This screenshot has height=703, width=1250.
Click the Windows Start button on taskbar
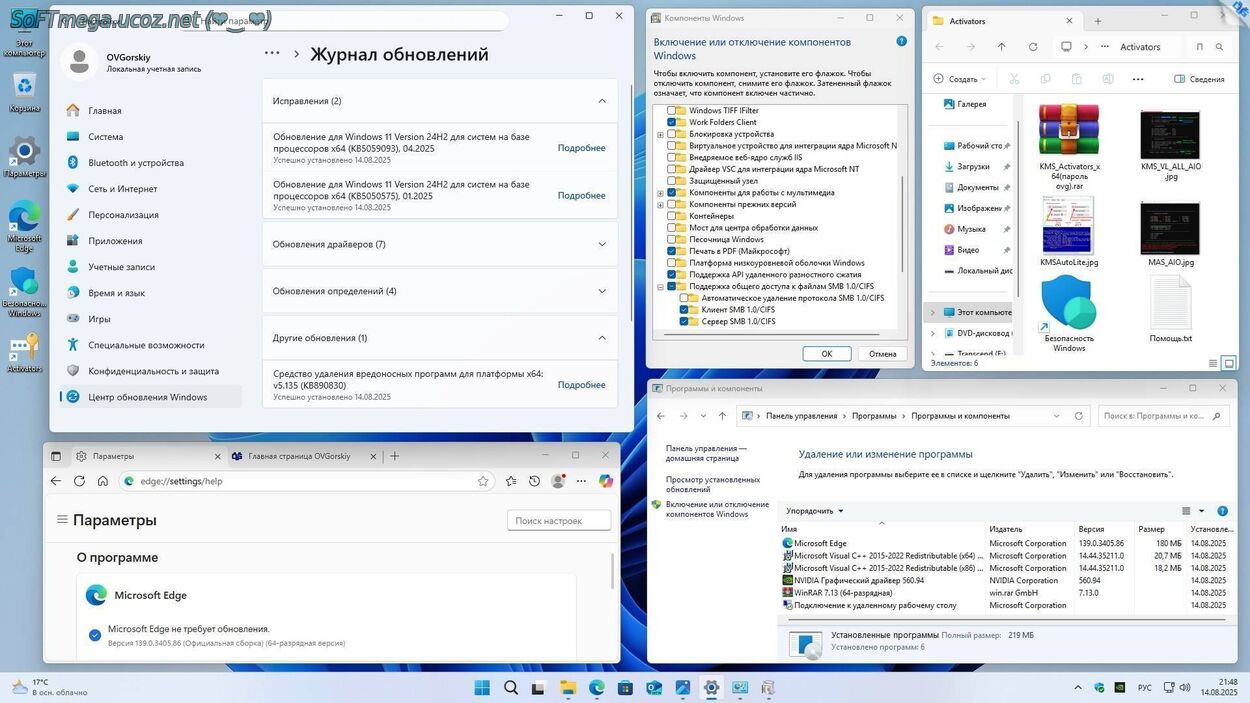(x=482, y=688)
